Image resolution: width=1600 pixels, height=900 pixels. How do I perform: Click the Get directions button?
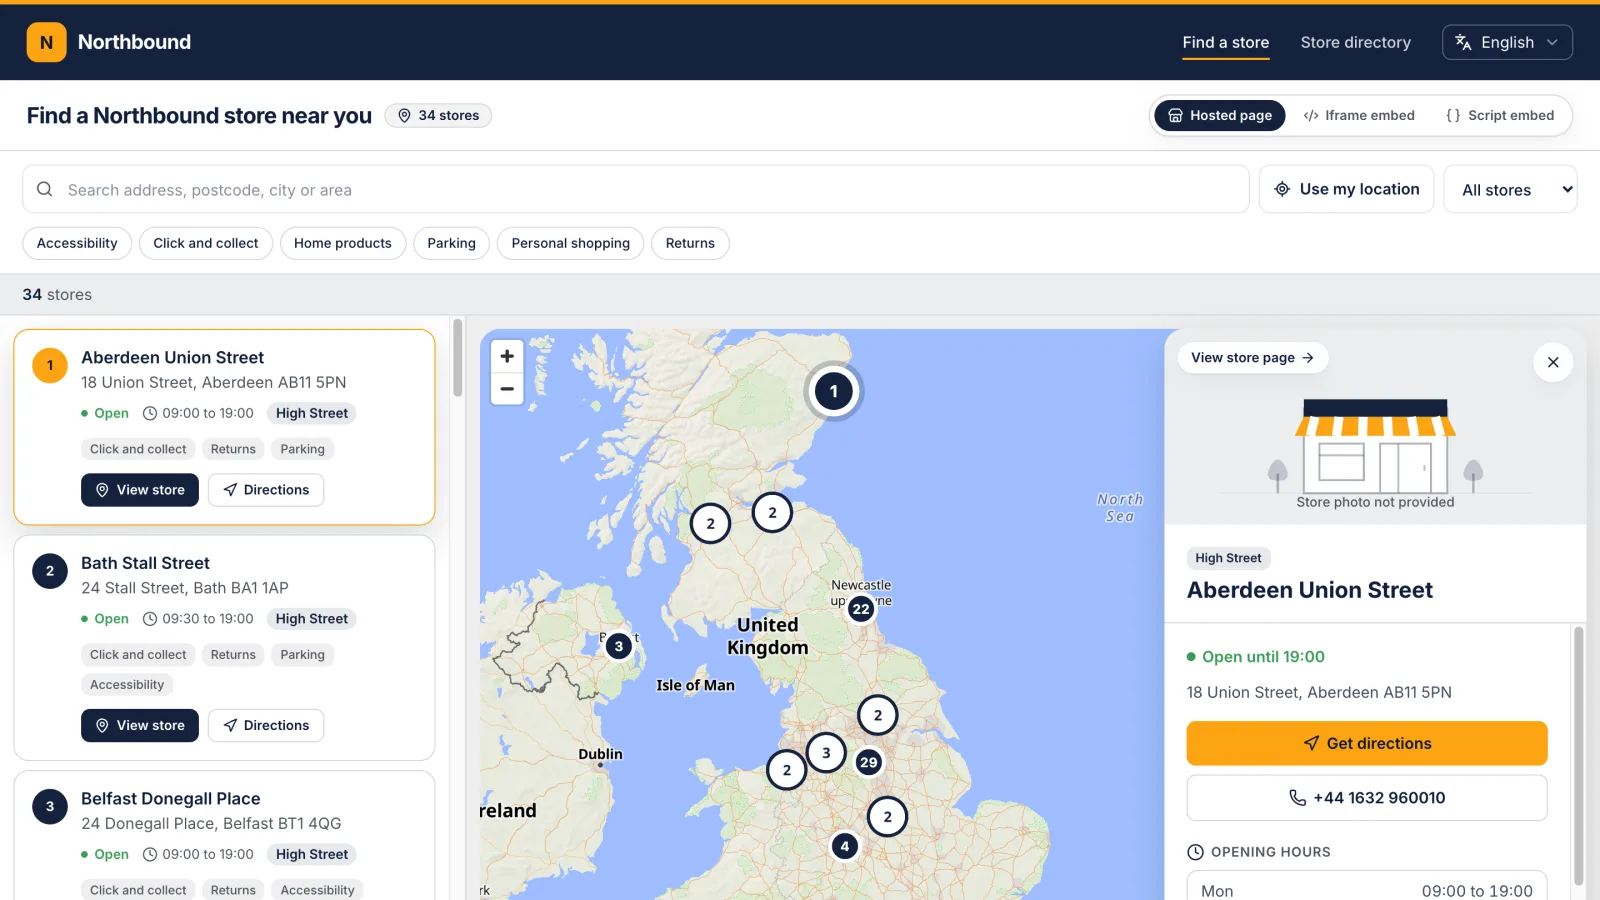[1367, 743]
